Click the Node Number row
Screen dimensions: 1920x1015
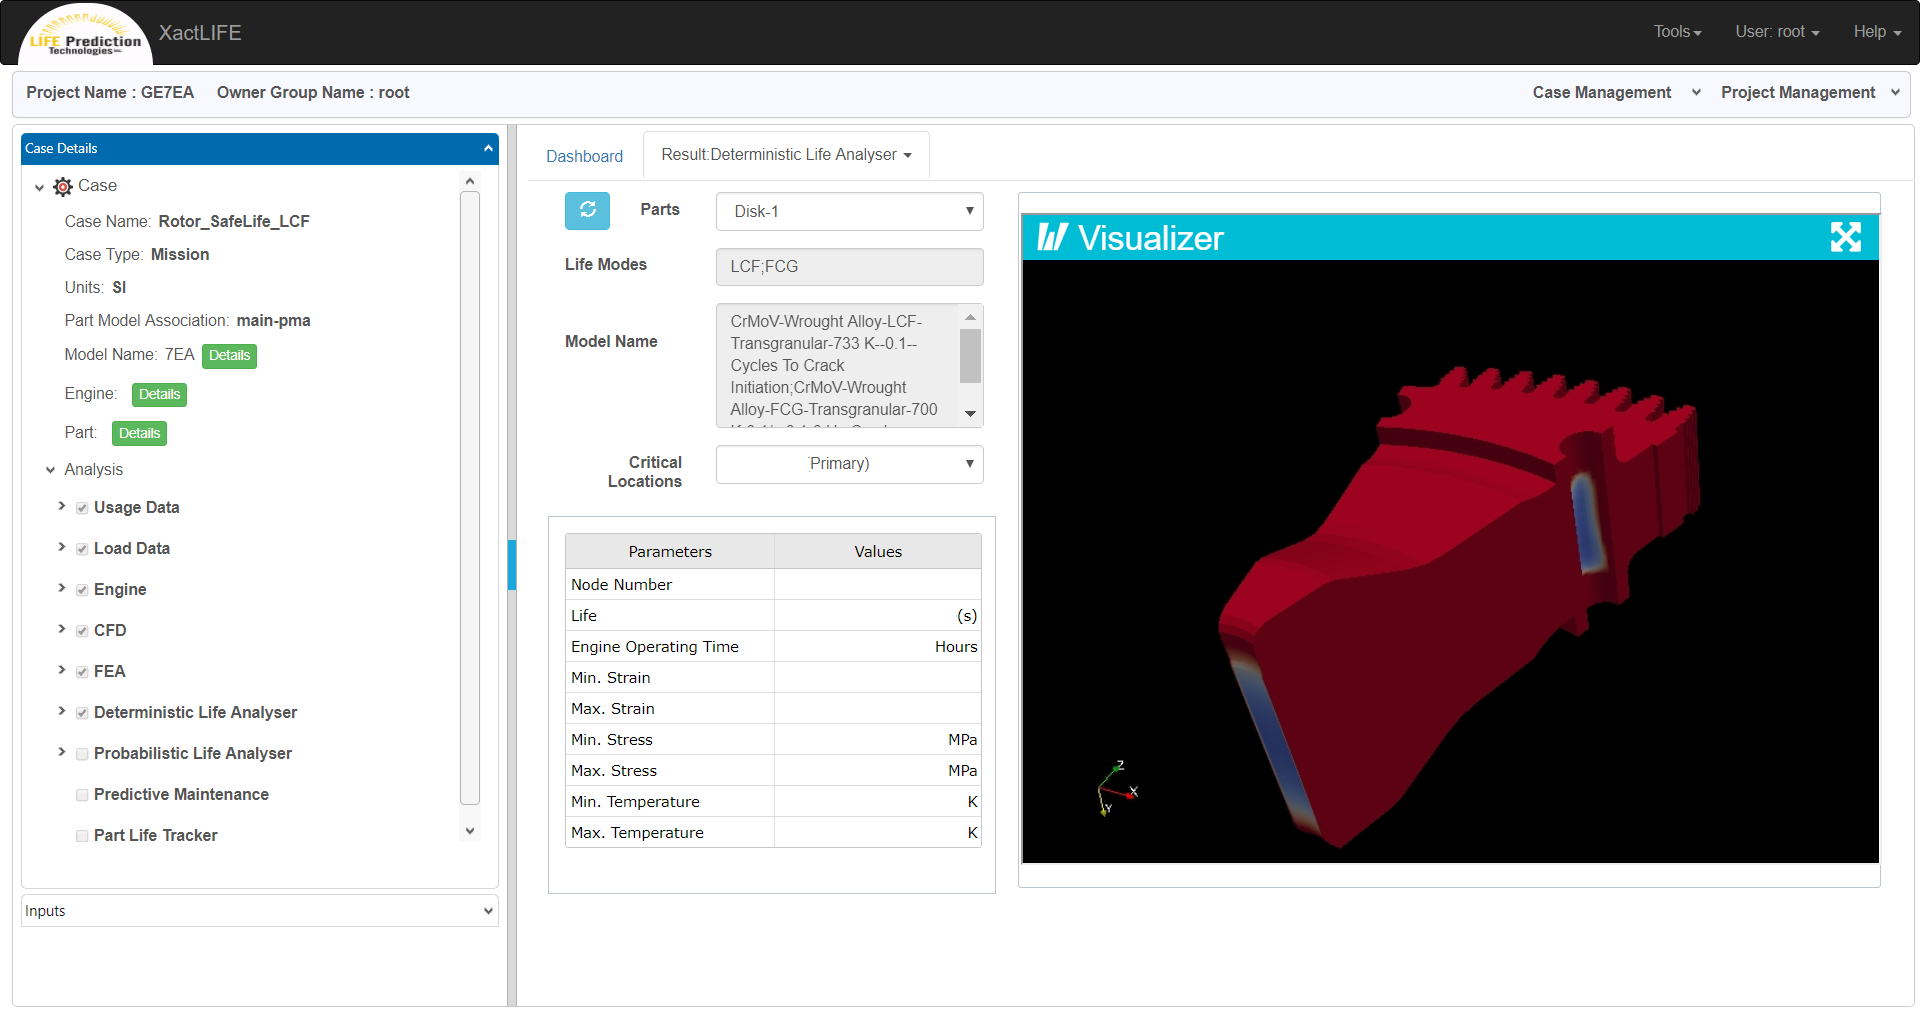coord(773,585)
